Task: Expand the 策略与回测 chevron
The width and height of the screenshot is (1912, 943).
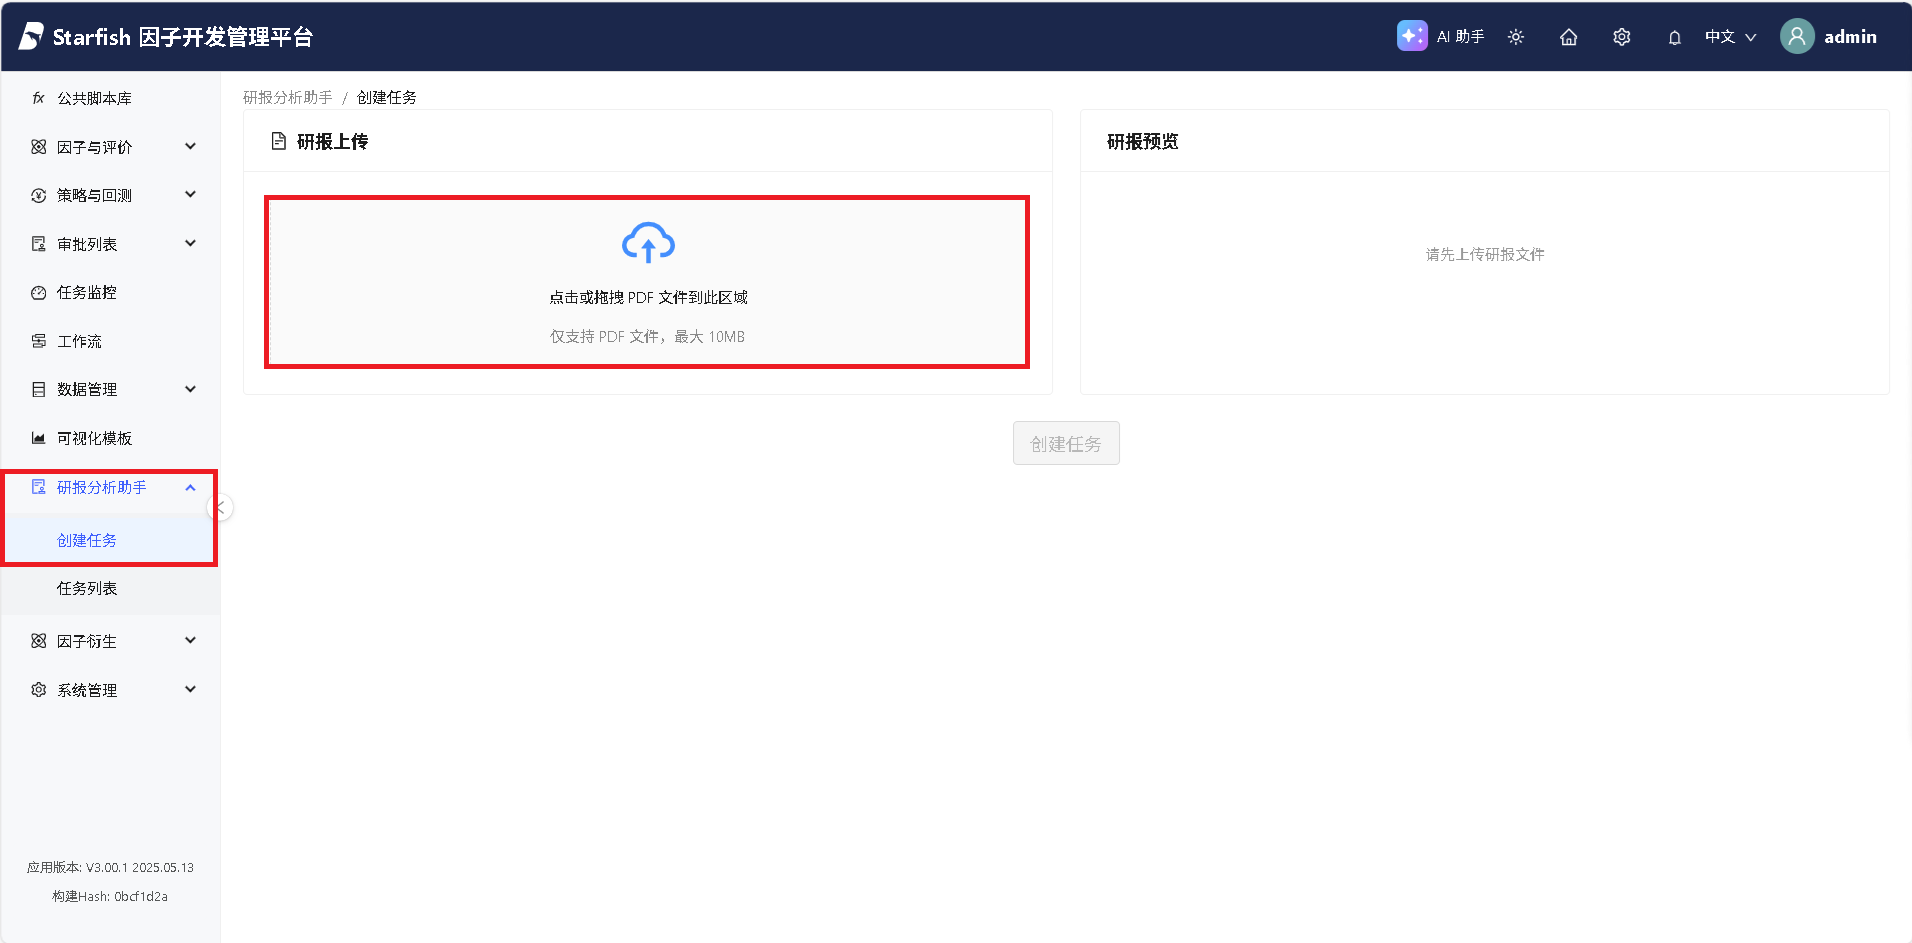Action: point(190,195)
